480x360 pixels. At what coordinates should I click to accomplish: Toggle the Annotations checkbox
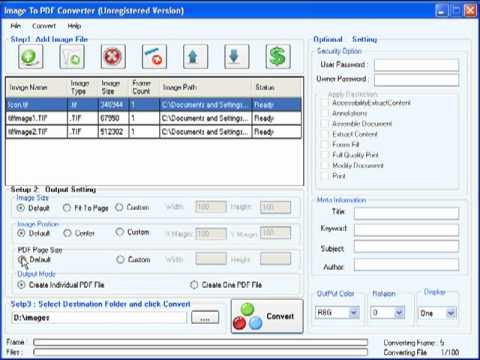tap(325, 113)
